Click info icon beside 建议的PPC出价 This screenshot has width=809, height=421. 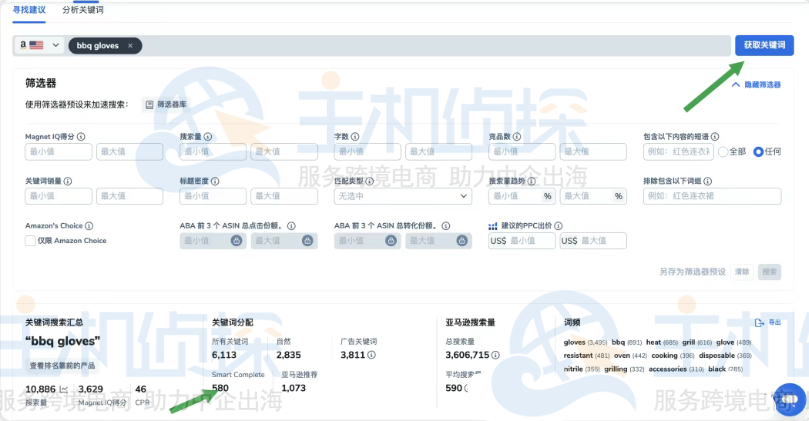pos(558,226)
